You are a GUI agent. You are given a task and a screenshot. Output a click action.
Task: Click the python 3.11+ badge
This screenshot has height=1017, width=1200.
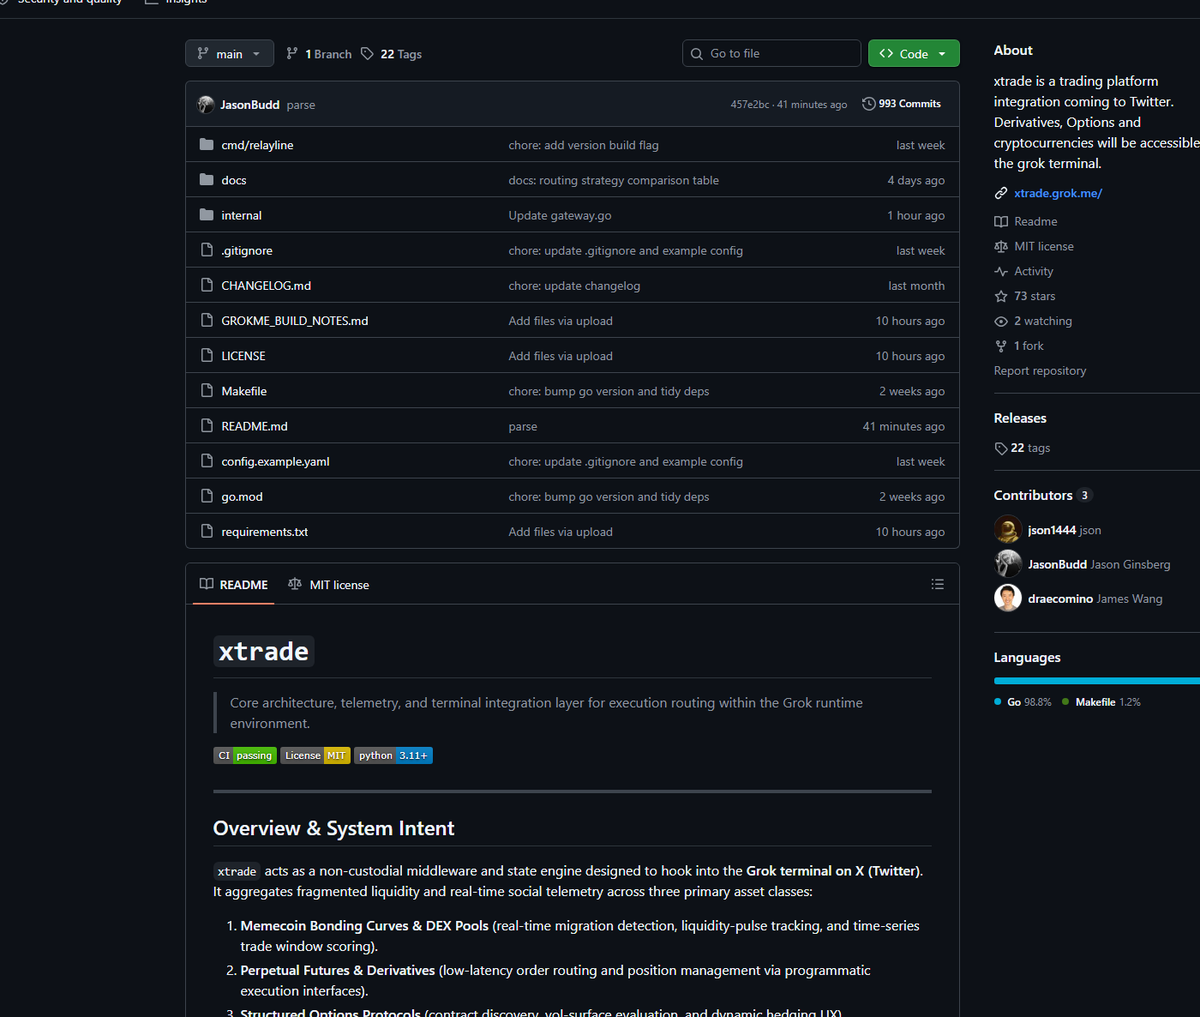pos(393,756)
